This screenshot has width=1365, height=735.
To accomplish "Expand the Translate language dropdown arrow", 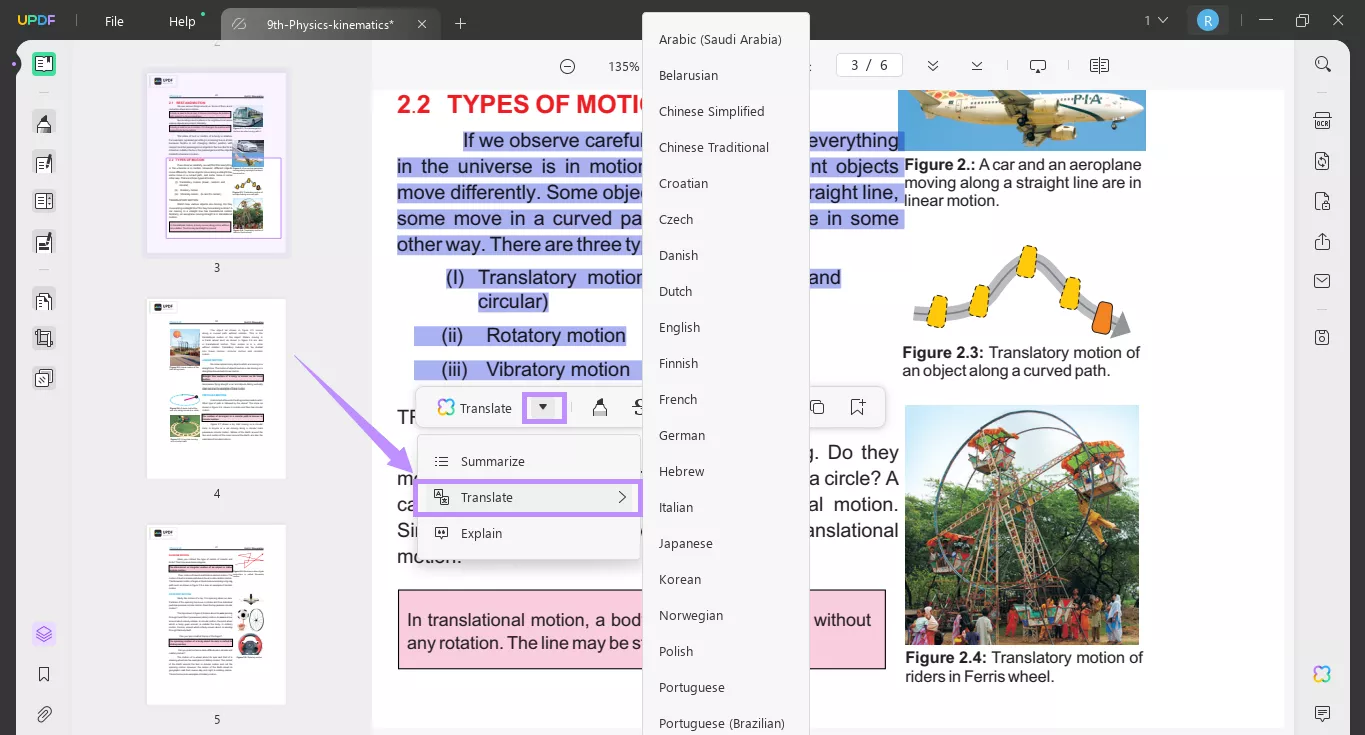I will pos(544,407).
